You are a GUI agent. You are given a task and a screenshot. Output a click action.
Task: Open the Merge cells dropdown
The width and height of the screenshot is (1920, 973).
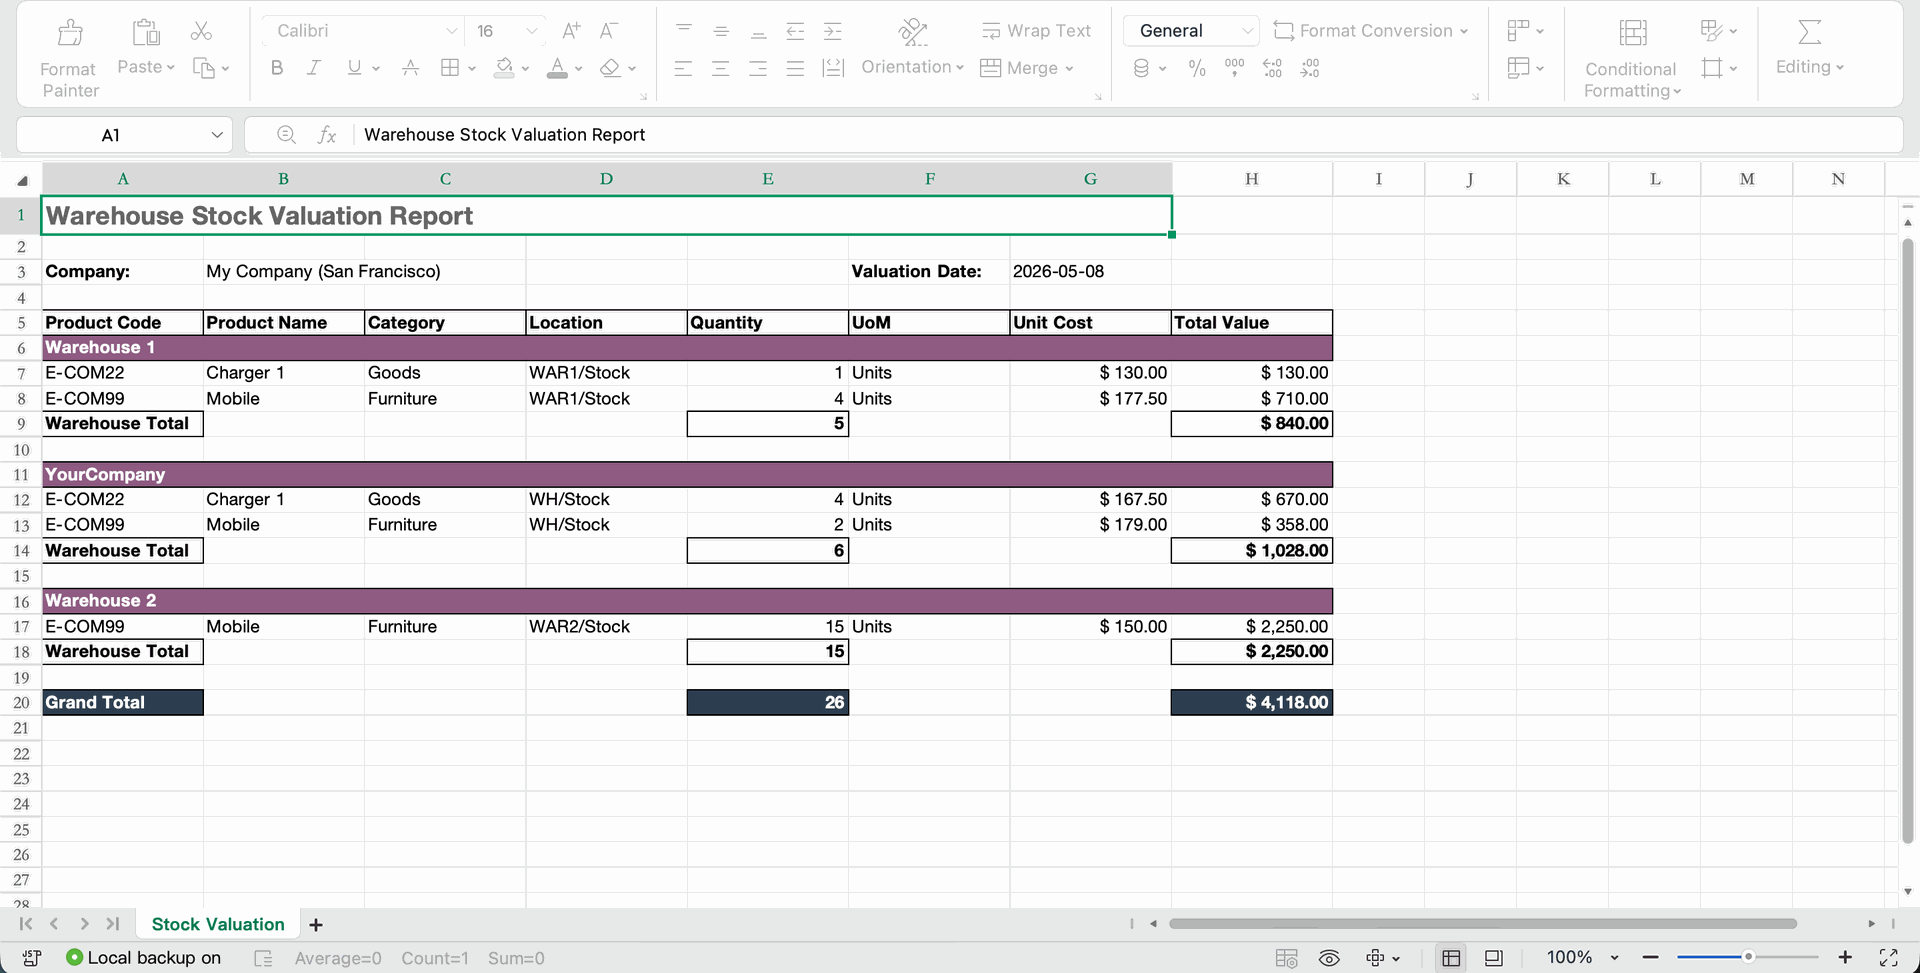1069,68
